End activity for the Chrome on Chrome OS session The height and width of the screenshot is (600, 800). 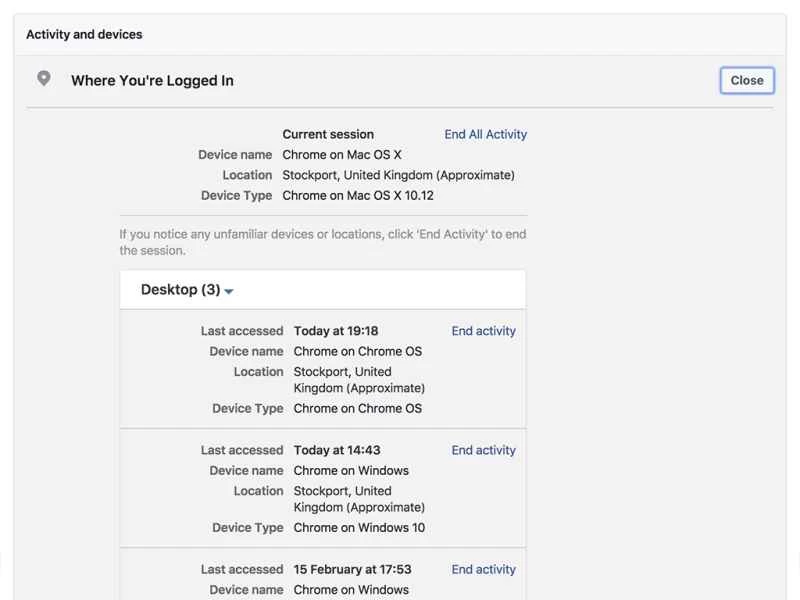(483, 331)
